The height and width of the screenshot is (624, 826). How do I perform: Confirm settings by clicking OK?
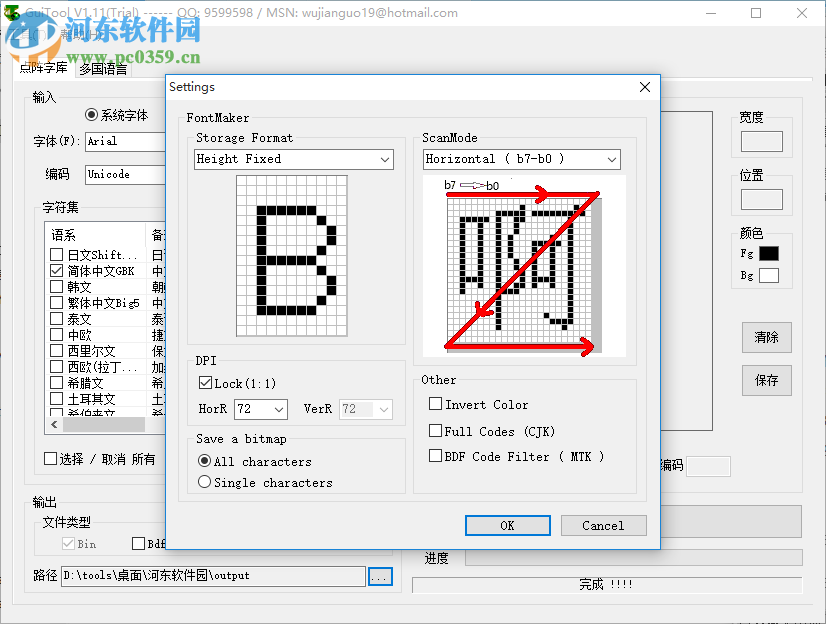tap(507, 525)
